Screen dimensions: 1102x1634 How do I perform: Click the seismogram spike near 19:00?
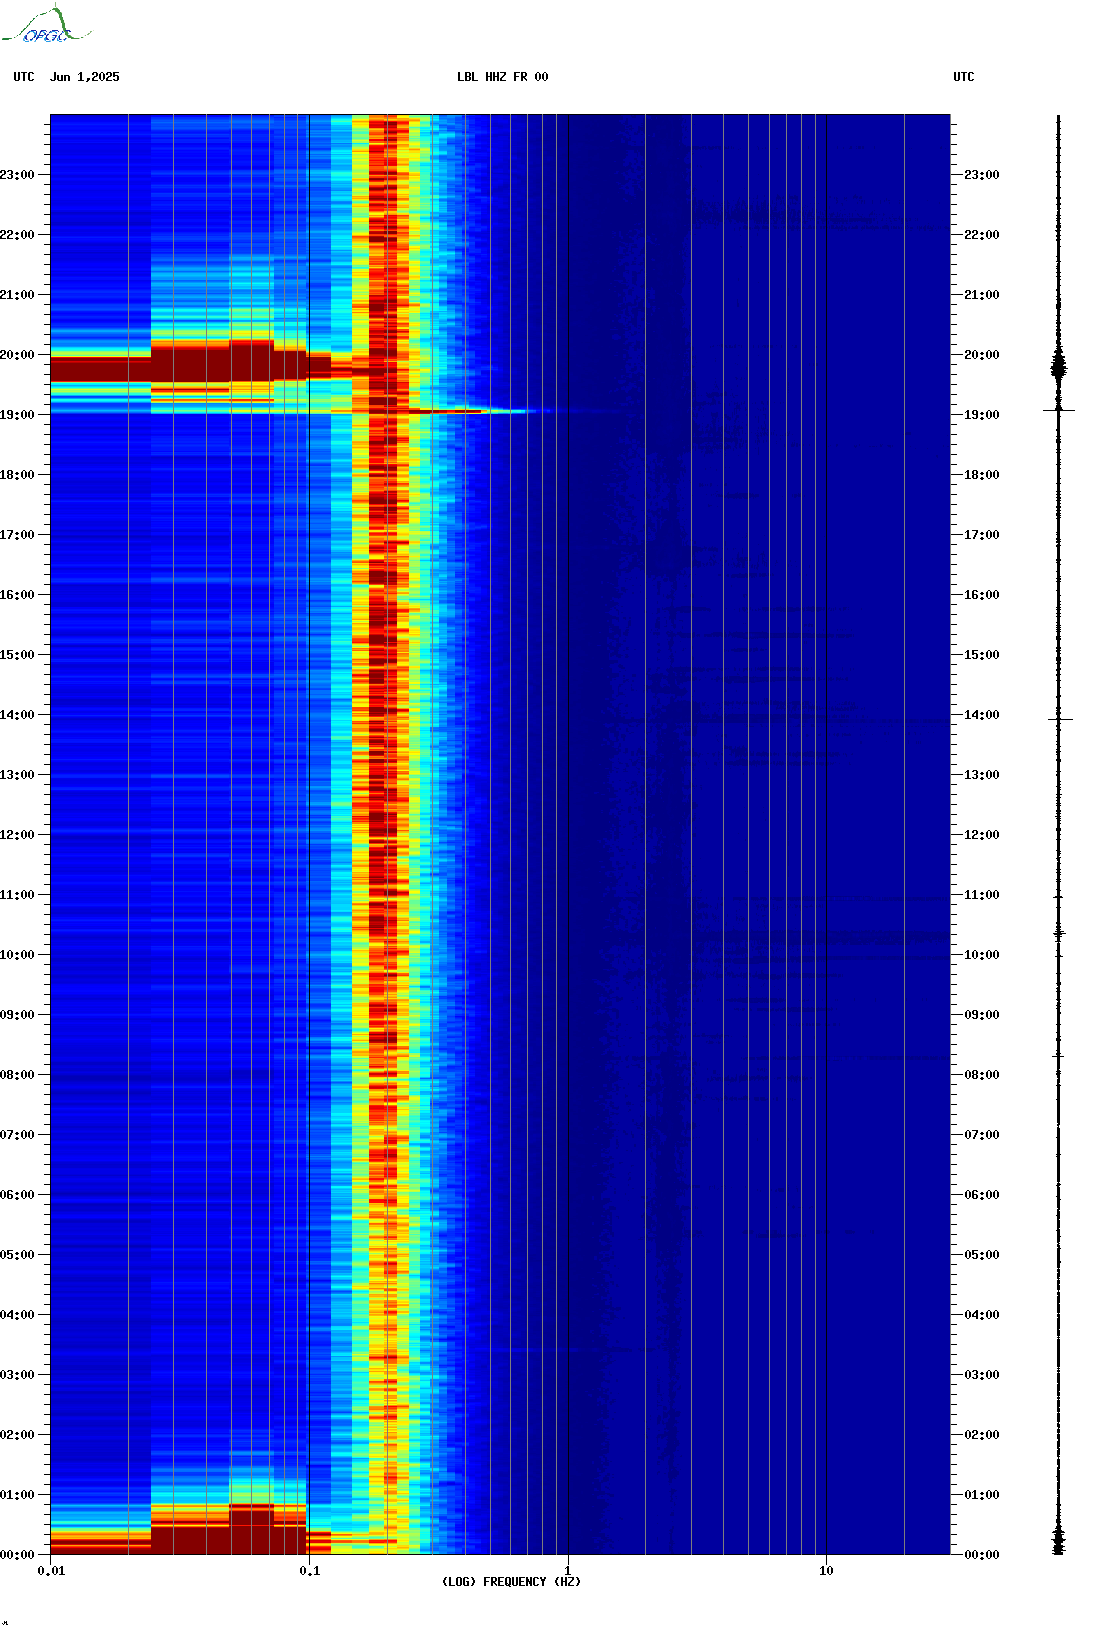coord(1059,410)
